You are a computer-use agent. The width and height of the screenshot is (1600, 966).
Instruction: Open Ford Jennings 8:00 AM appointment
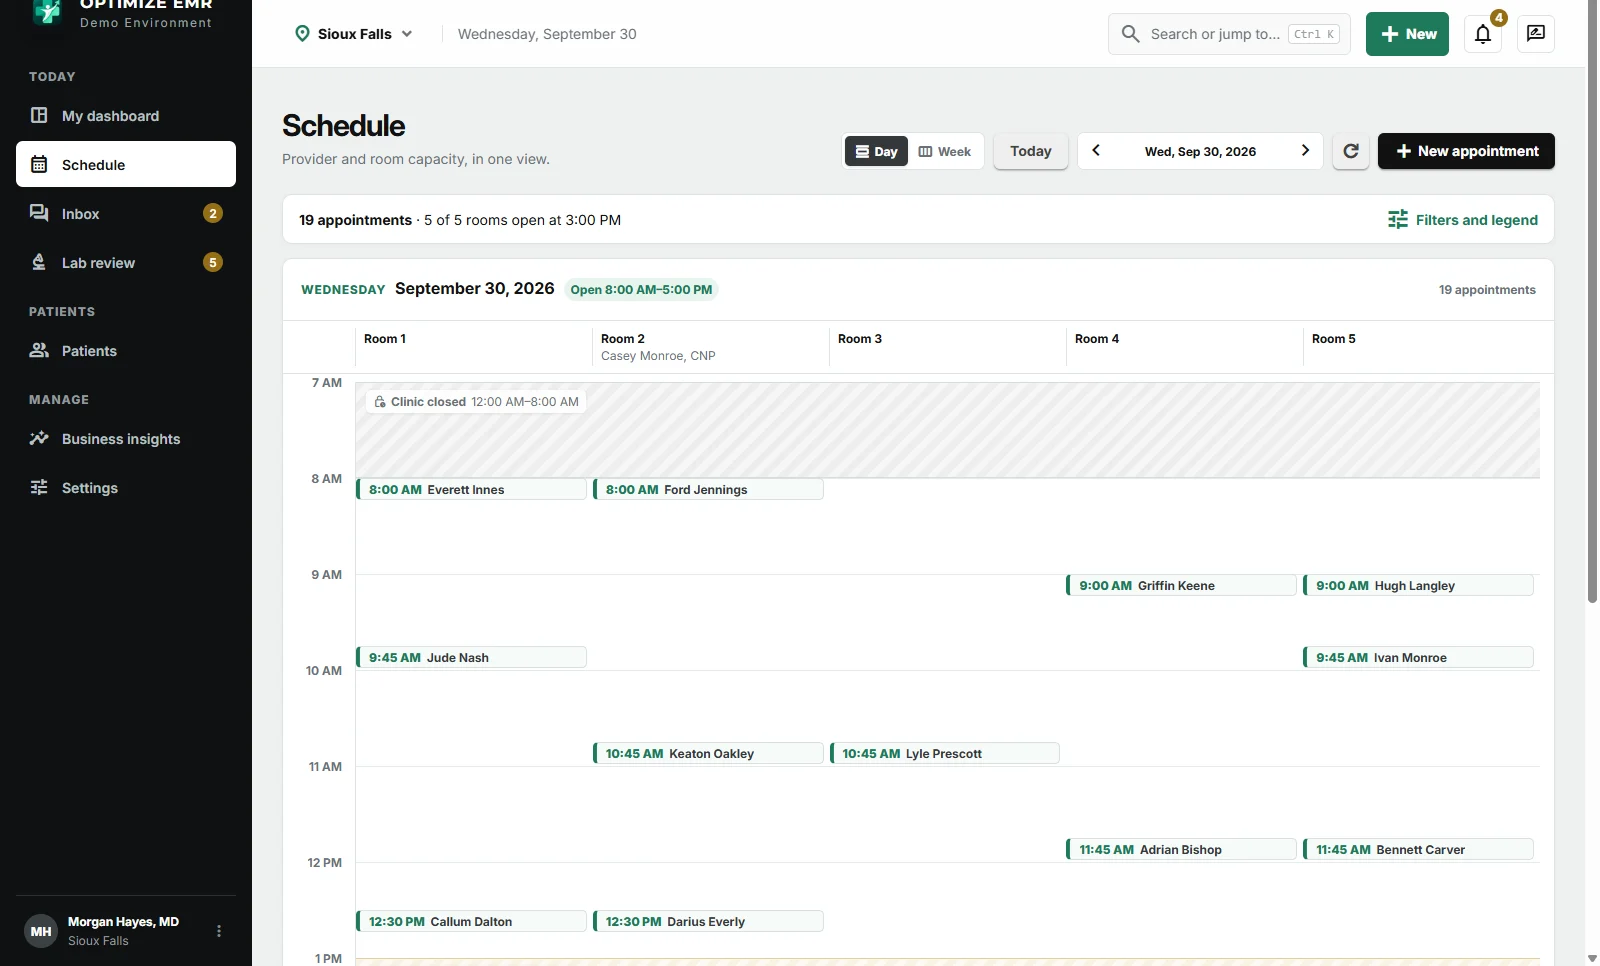click(708, 489)
